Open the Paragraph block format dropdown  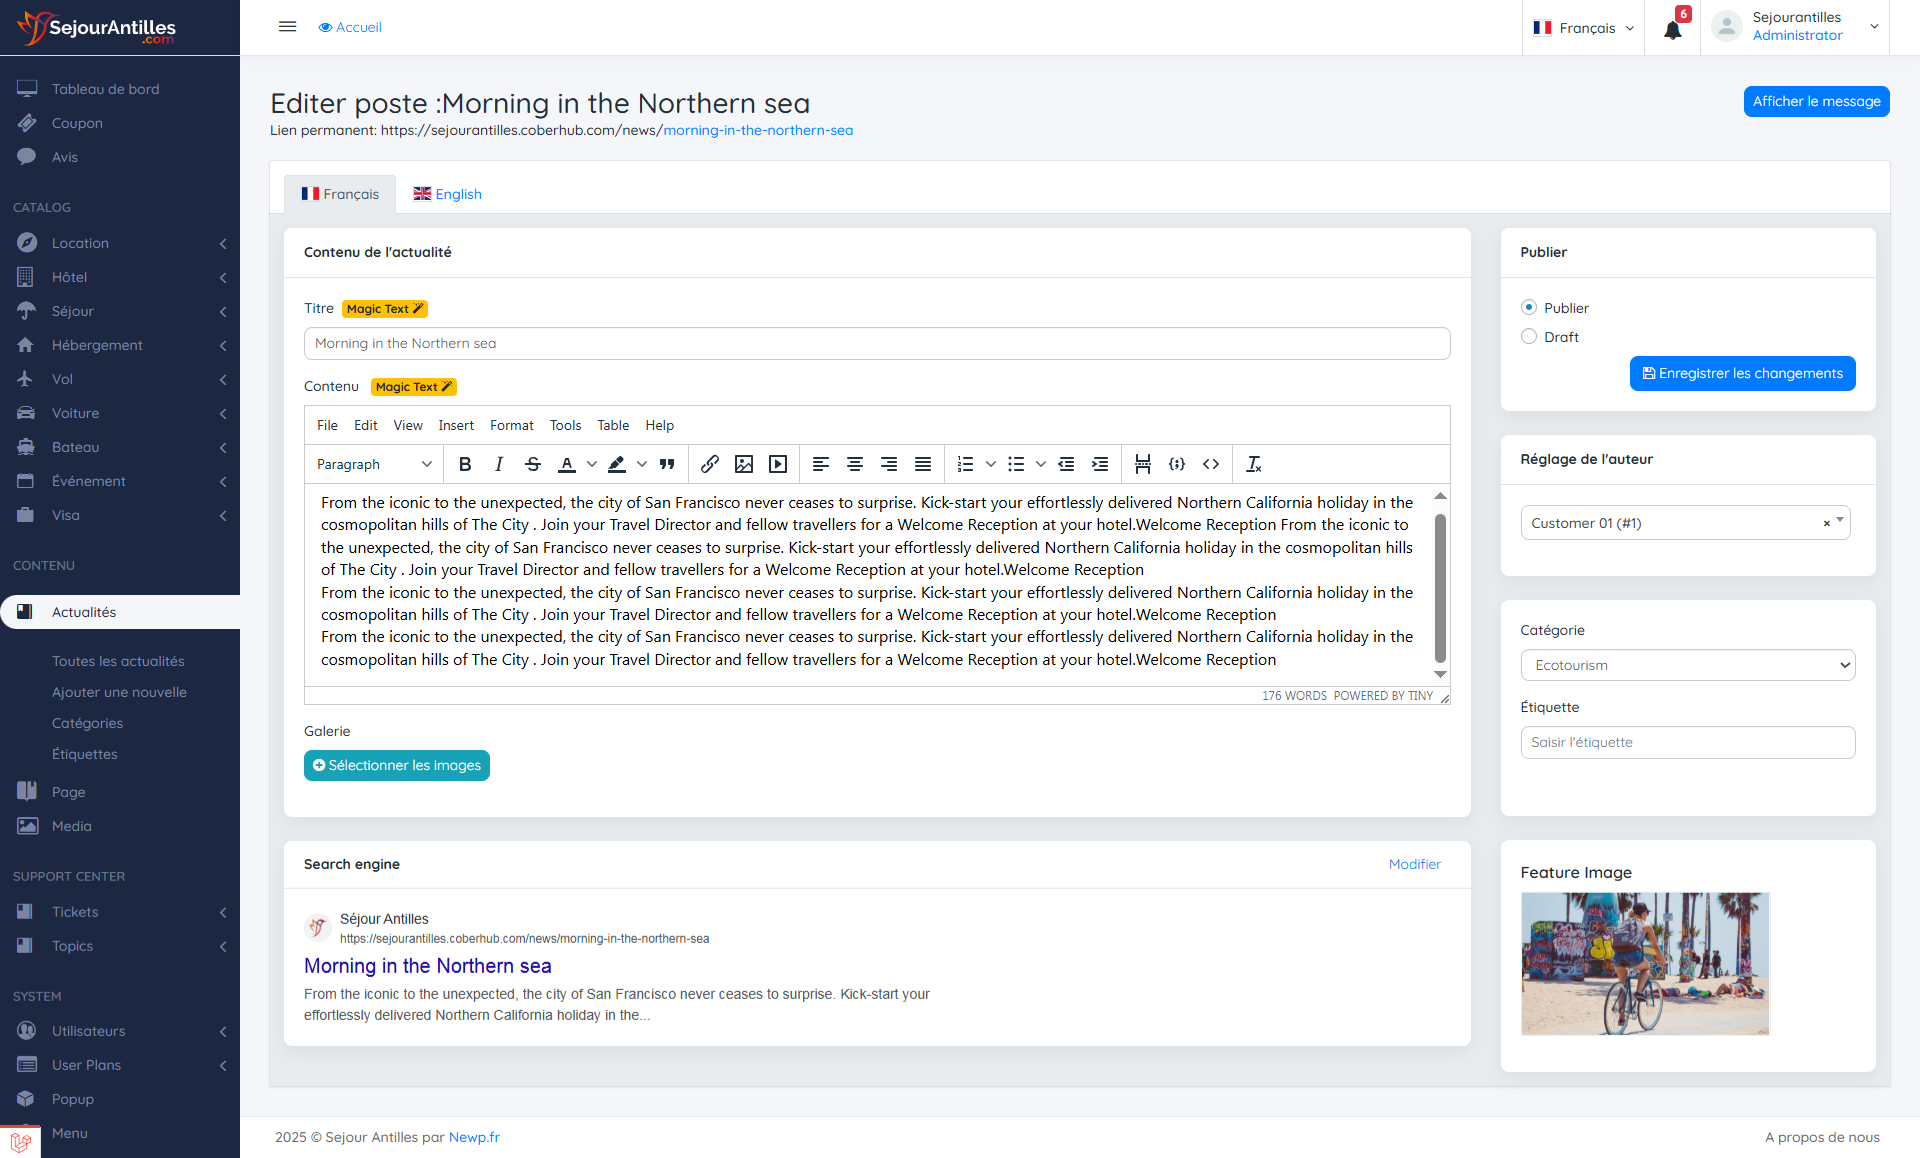point(374,464)
